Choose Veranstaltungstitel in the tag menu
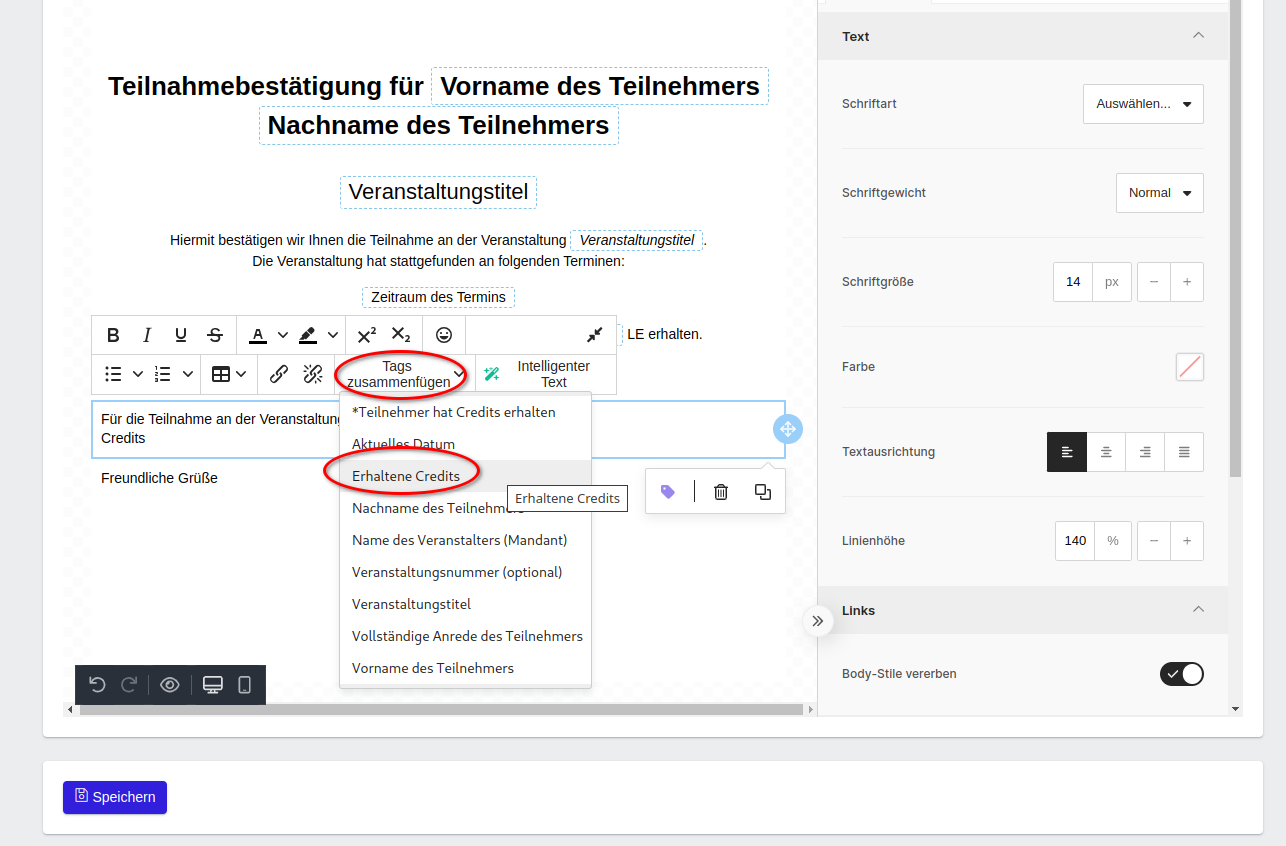 pos(411,604)
